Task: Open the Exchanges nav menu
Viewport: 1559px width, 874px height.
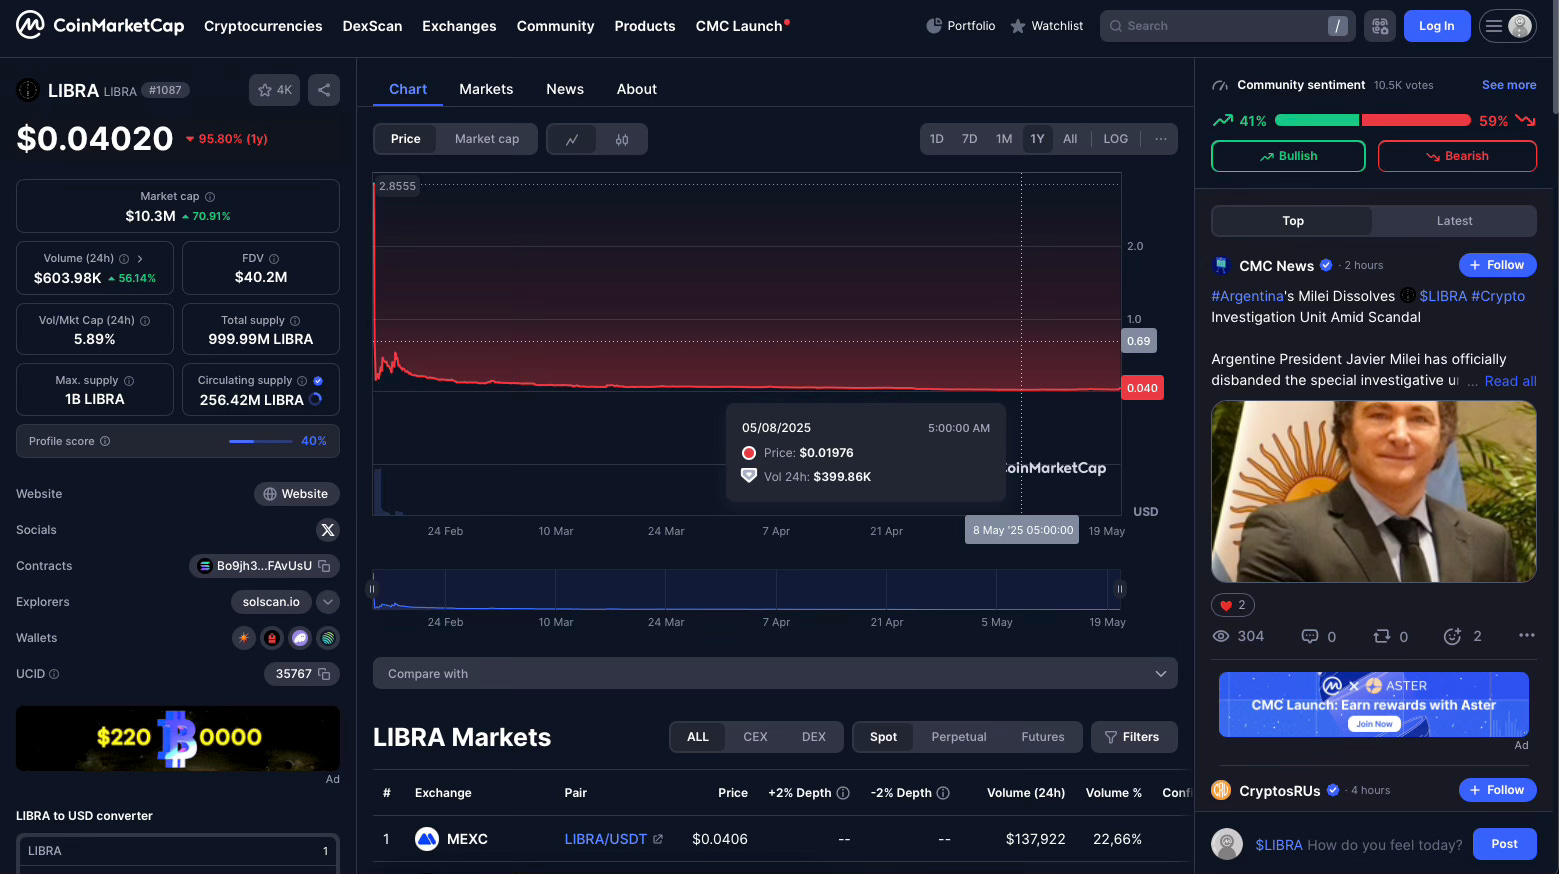Action: point(459,26)
